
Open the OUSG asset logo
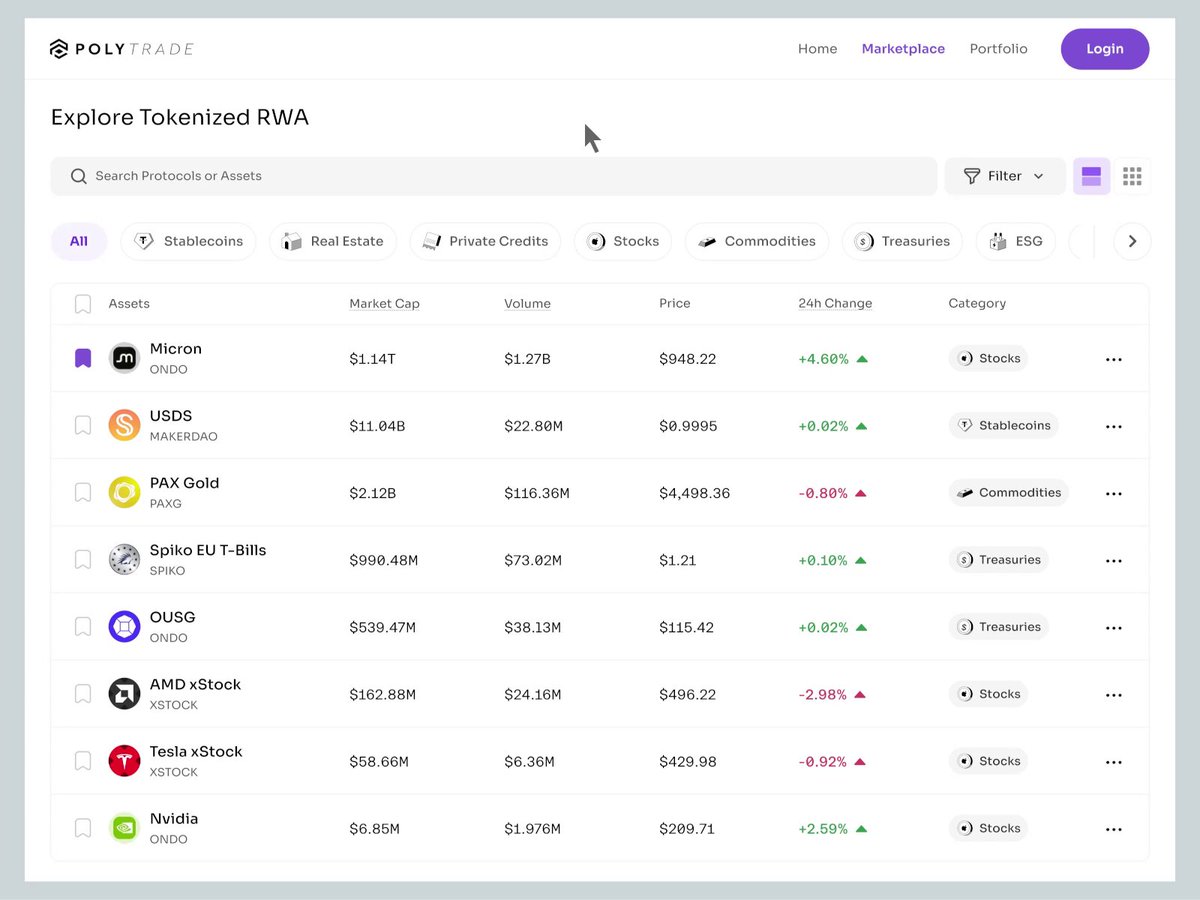124,626
